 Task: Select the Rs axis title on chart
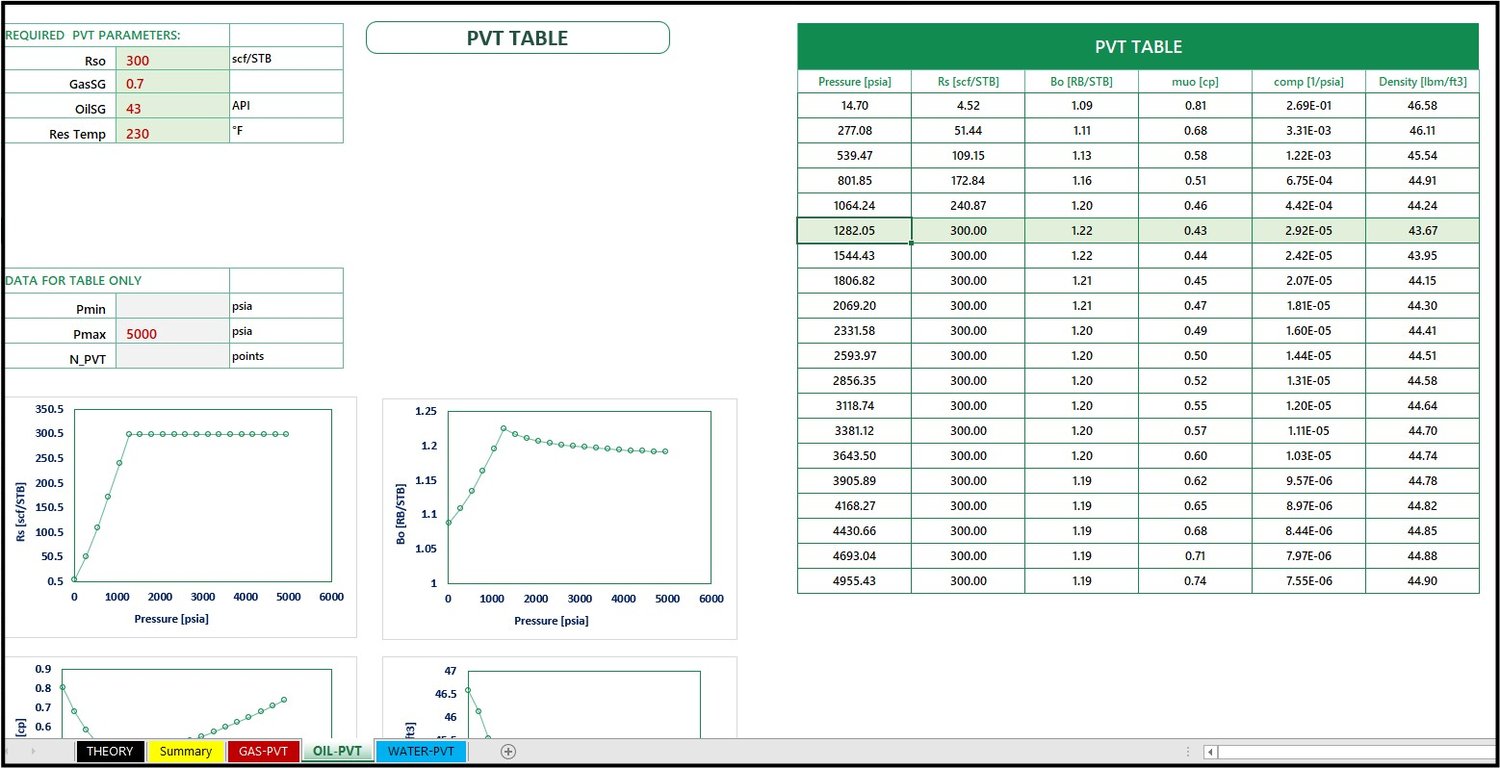tap(21, 510)
